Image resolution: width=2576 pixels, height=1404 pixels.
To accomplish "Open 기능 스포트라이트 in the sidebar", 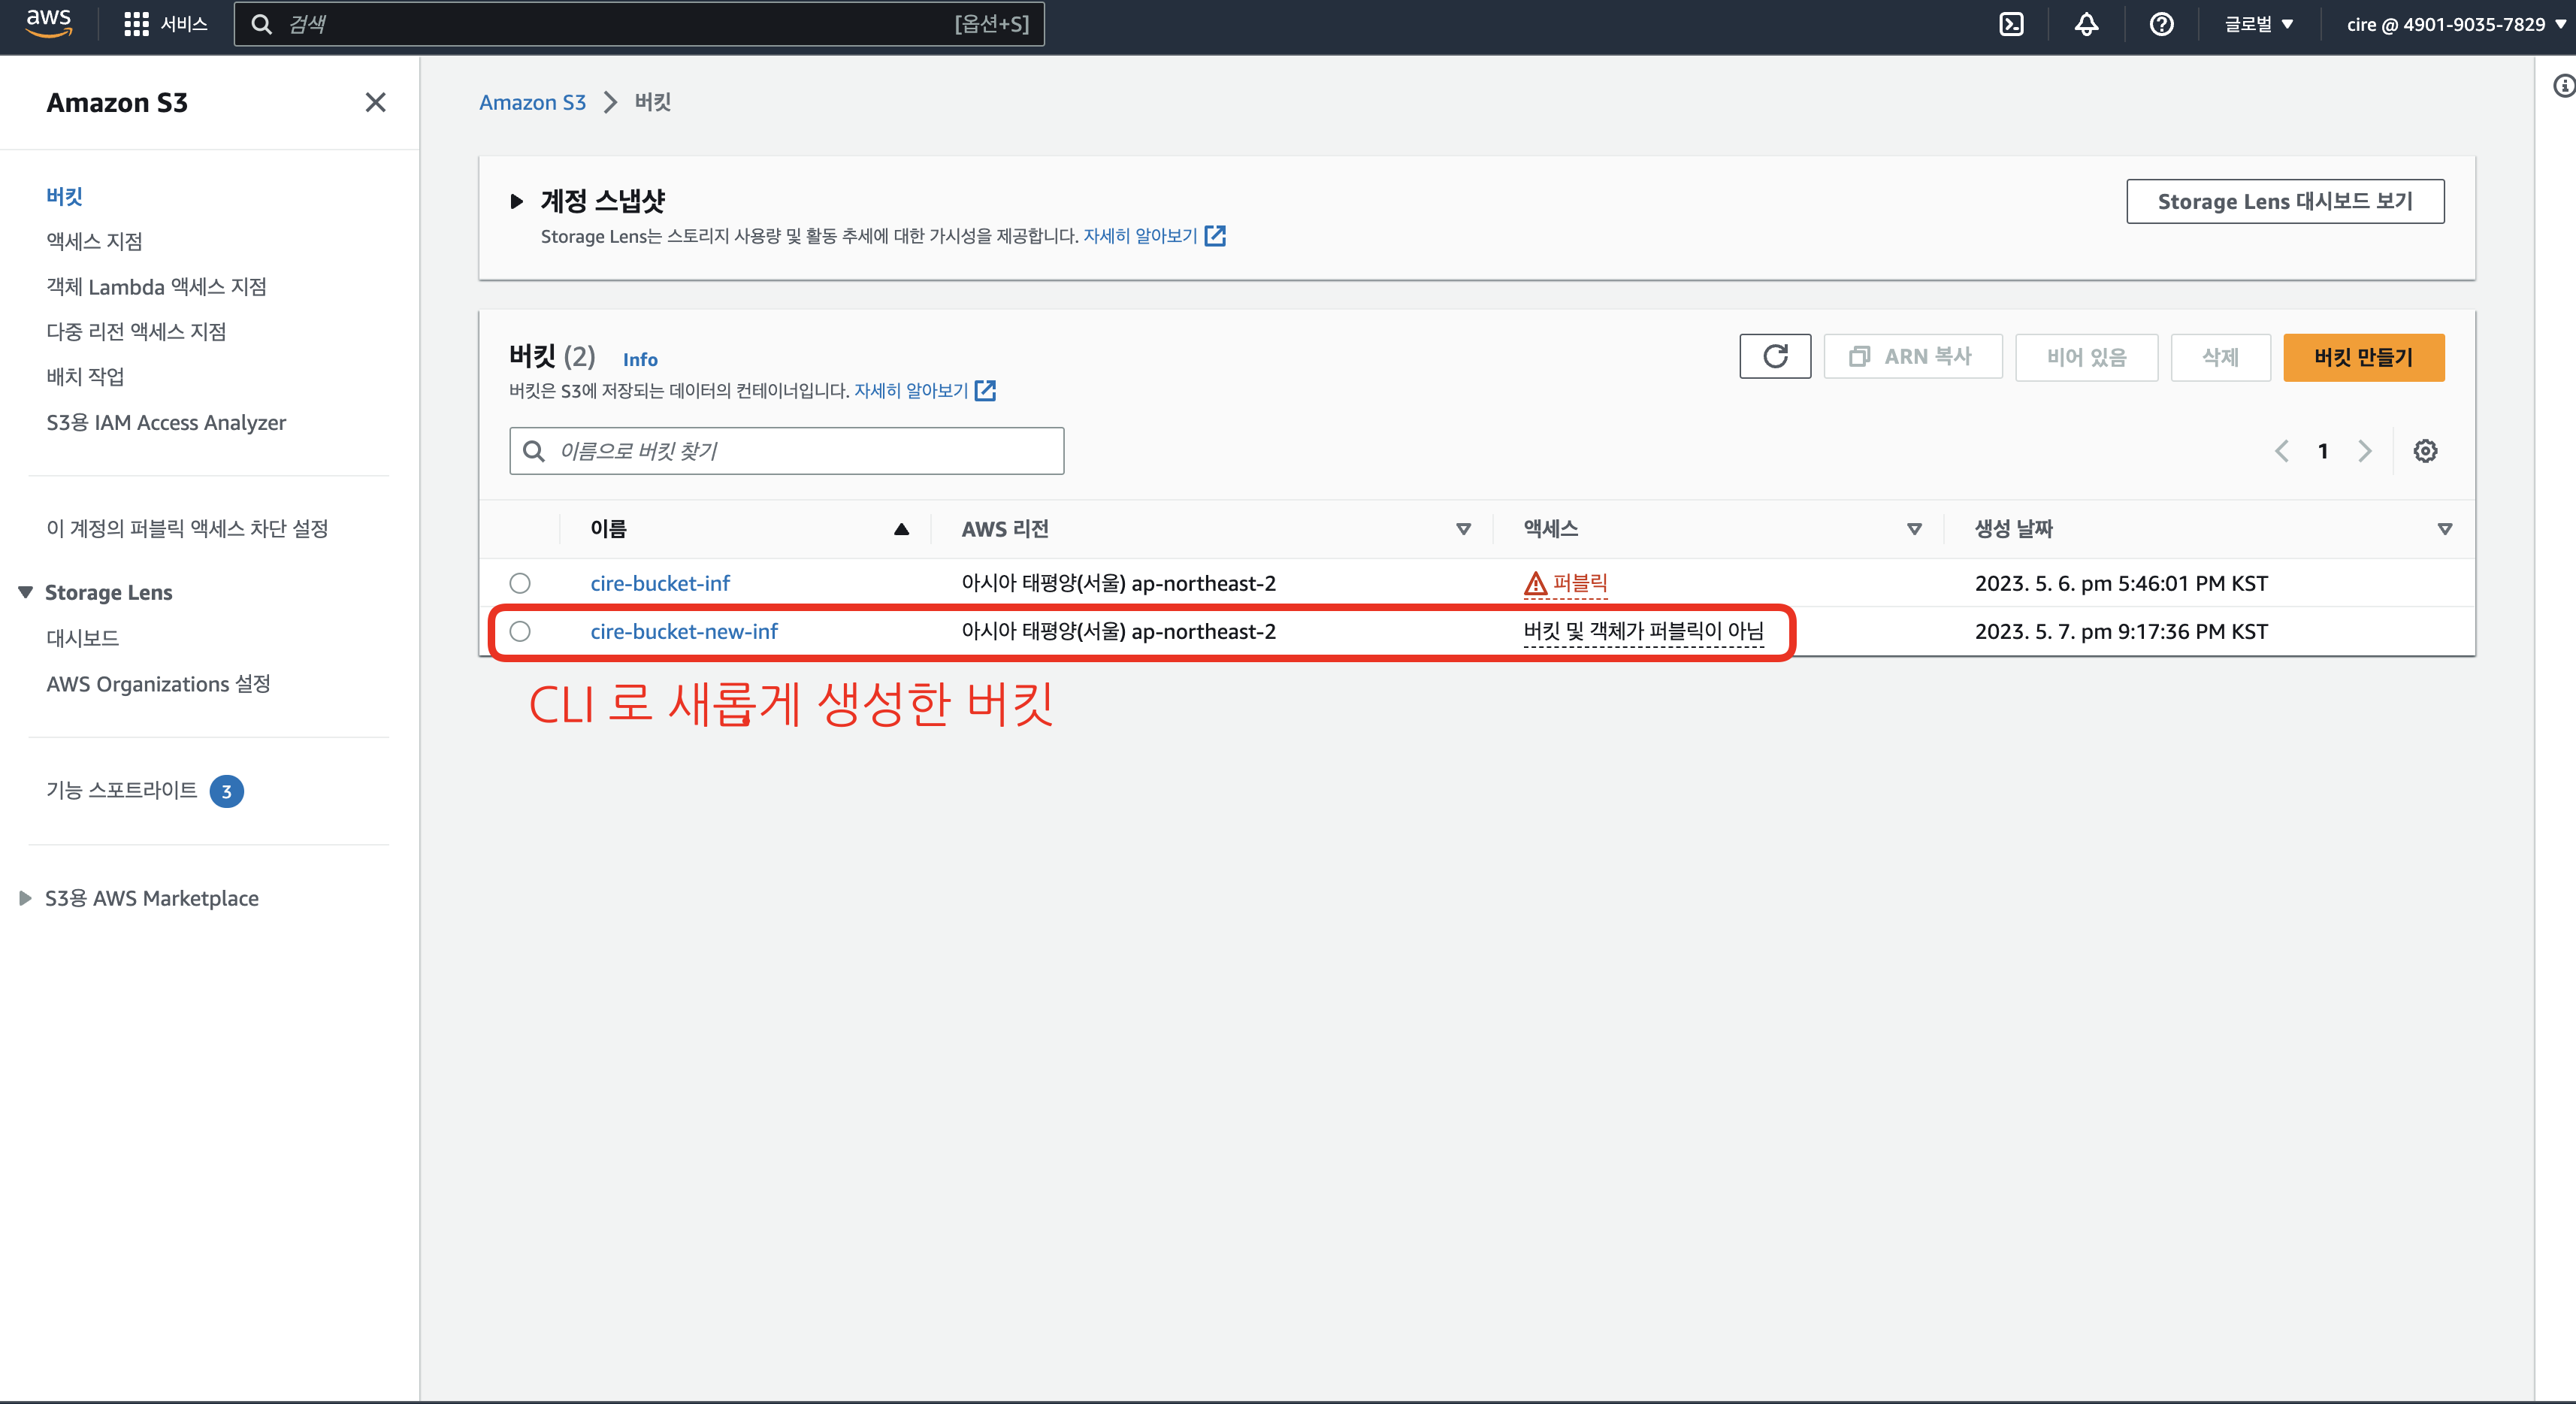I will (122, 790).
